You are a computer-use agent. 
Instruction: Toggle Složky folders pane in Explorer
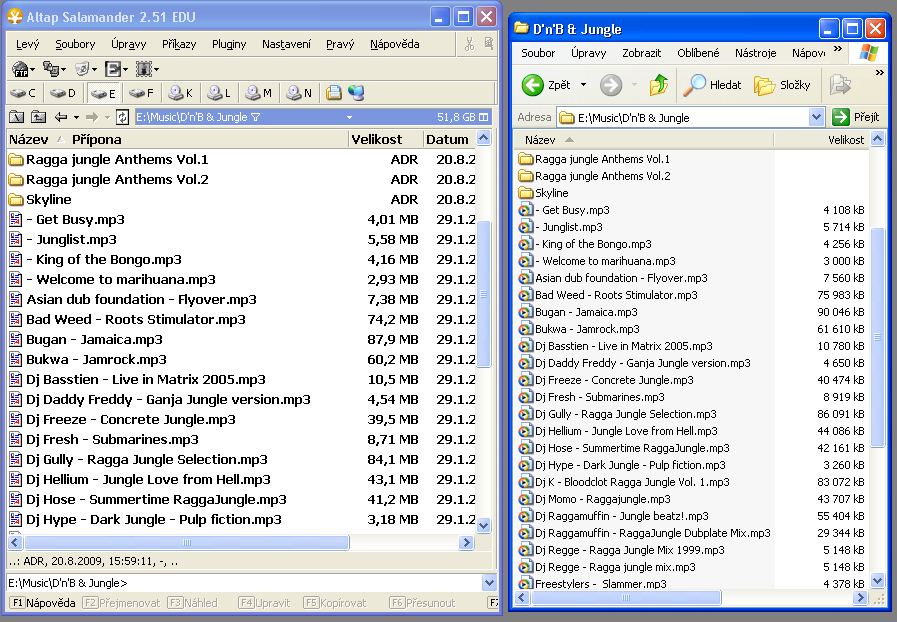click(782, 85)
